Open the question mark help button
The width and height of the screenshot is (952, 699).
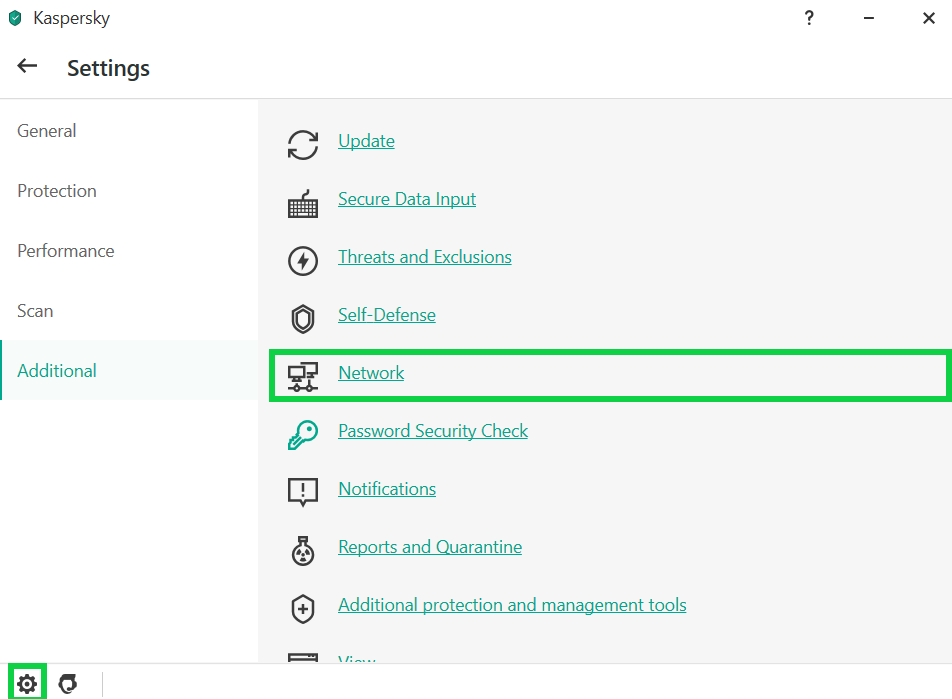[809, 18]
